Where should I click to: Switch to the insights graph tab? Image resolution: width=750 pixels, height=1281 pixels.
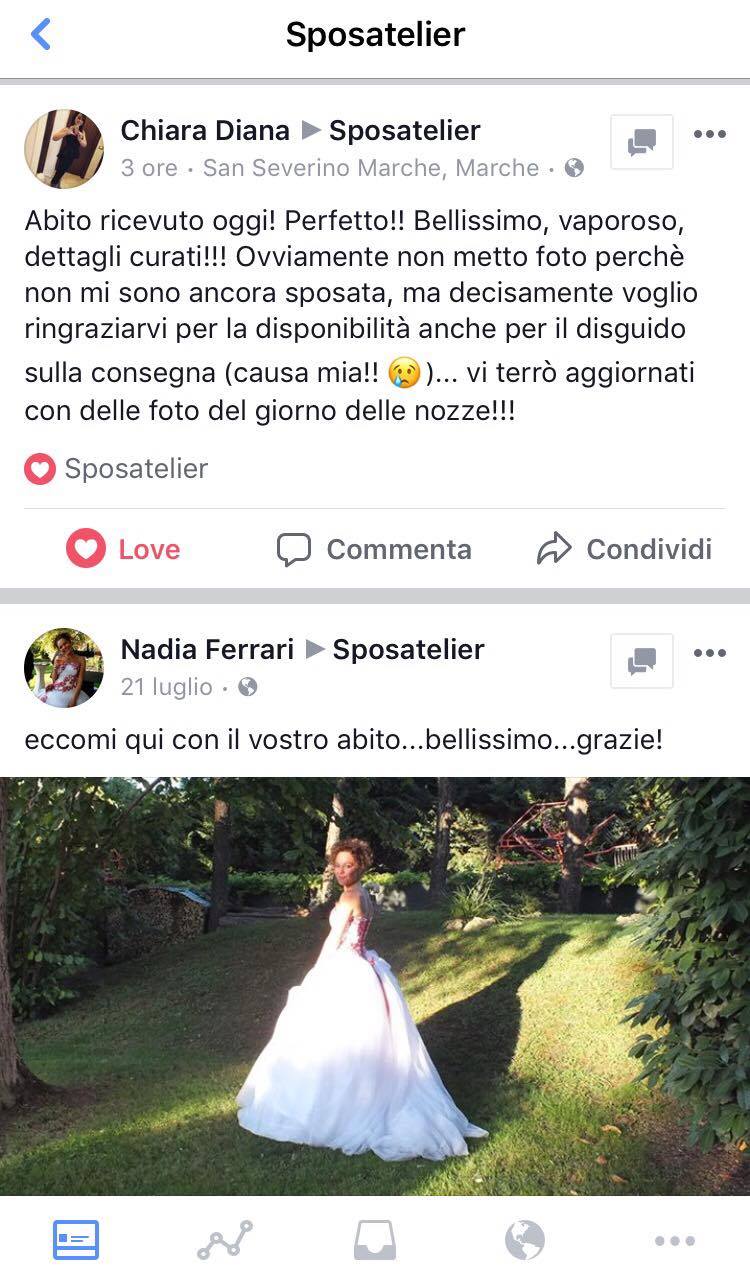click(225, 1241)
